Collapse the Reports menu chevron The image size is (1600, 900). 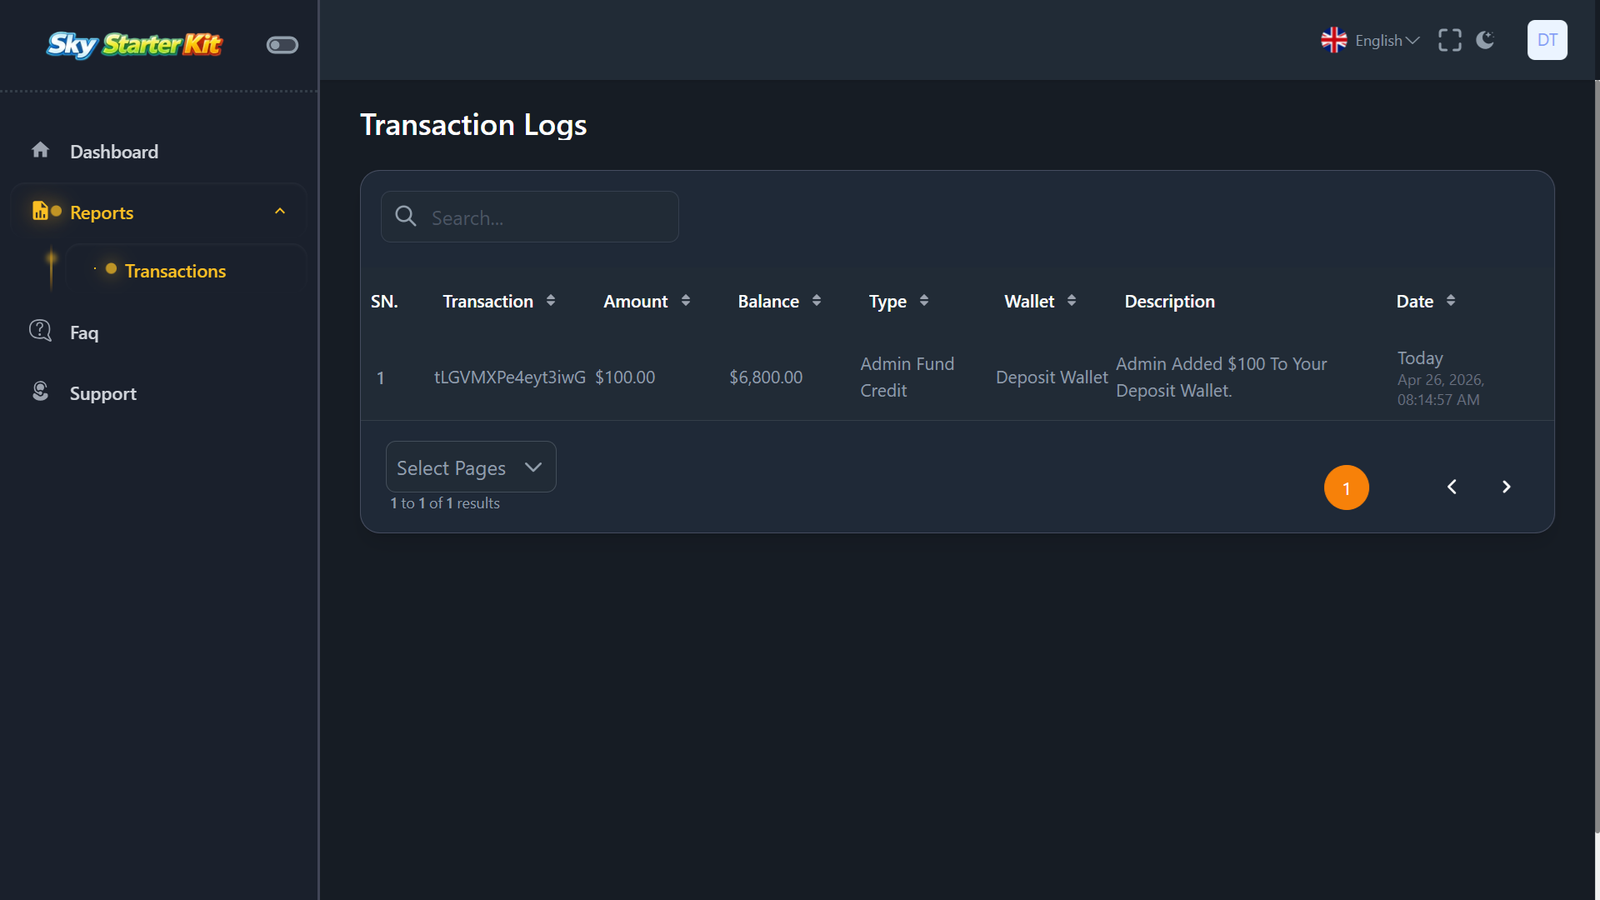(280, 211)
